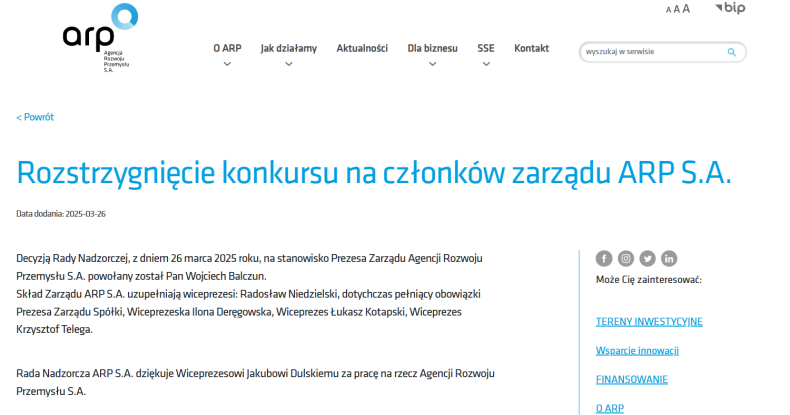Open the Instagram social icon
Viewport: 790px width, 415px height.
click(626, 259)
